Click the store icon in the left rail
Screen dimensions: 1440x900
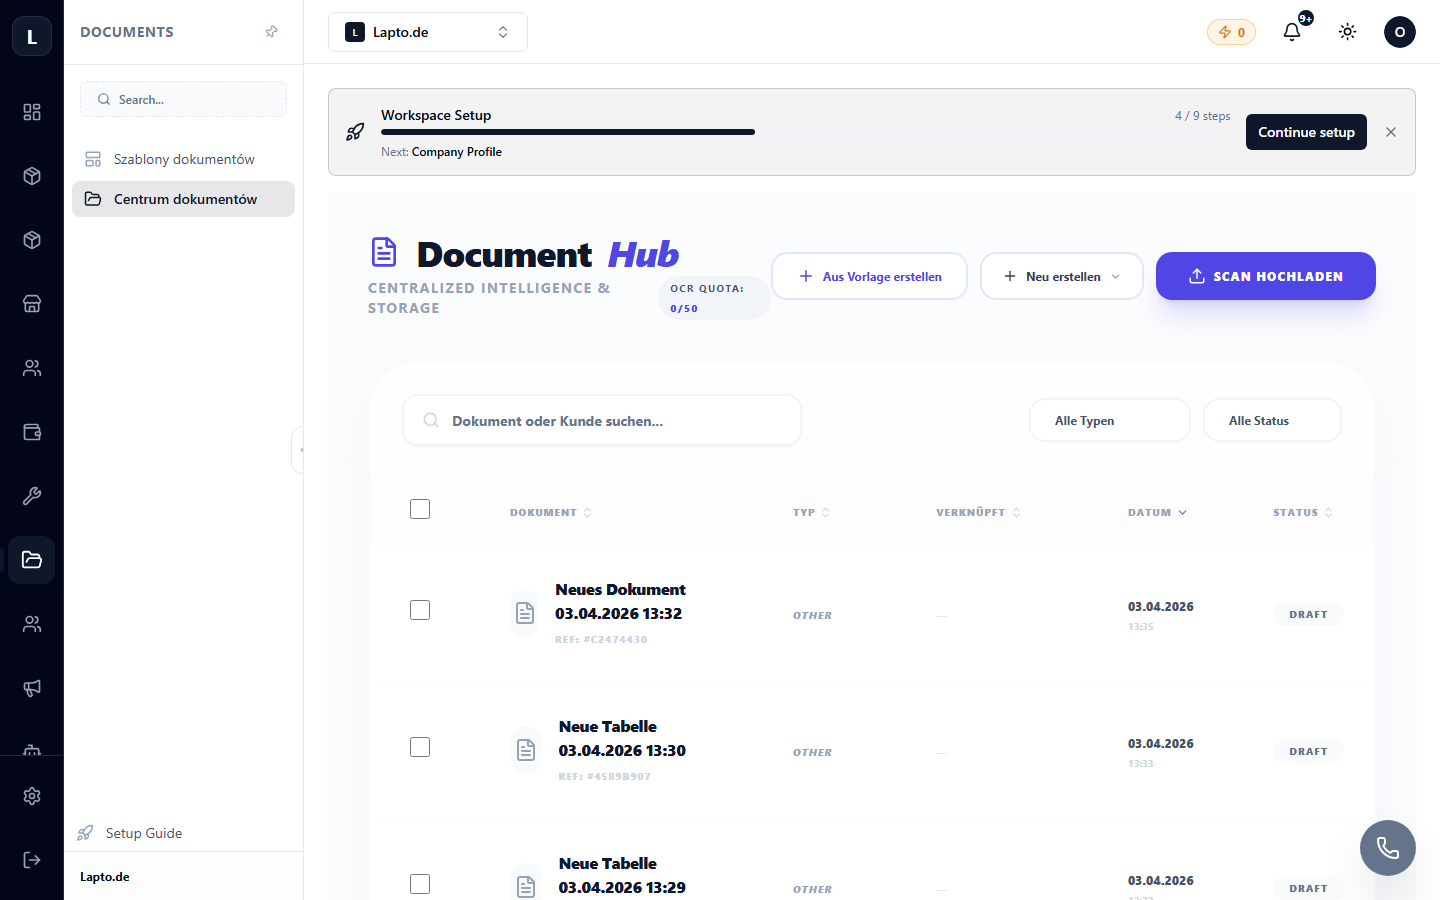point(32,304)
